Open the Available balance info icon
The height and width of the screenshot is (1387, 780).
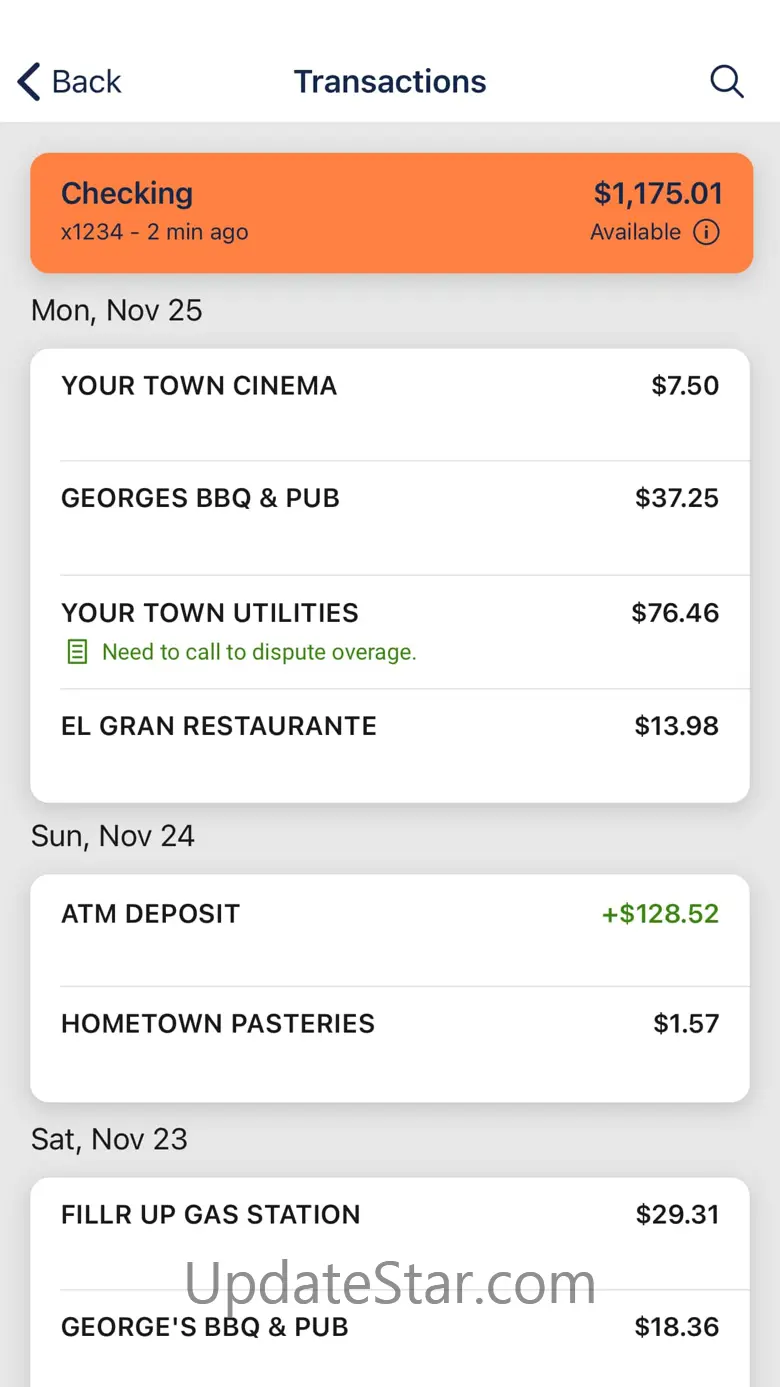coord(706,232)
